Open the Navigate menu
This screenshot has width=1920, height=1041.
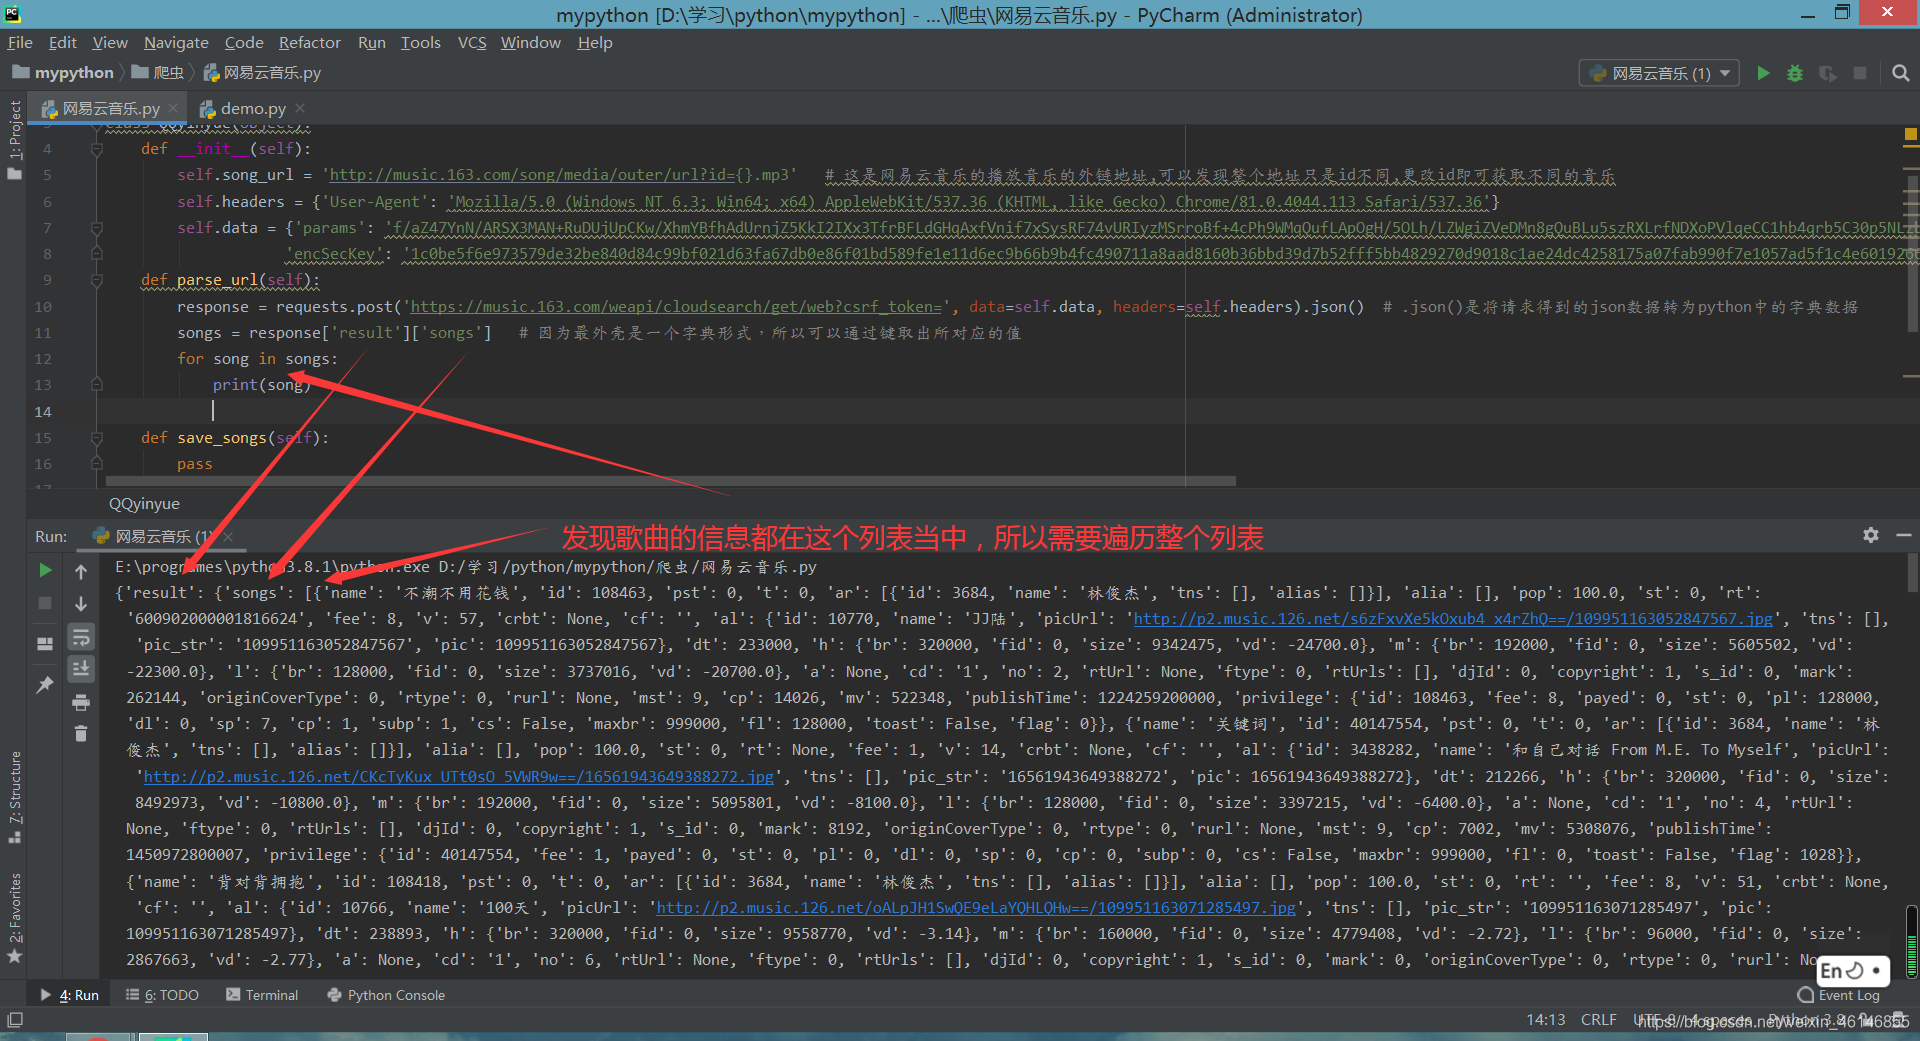176,42
